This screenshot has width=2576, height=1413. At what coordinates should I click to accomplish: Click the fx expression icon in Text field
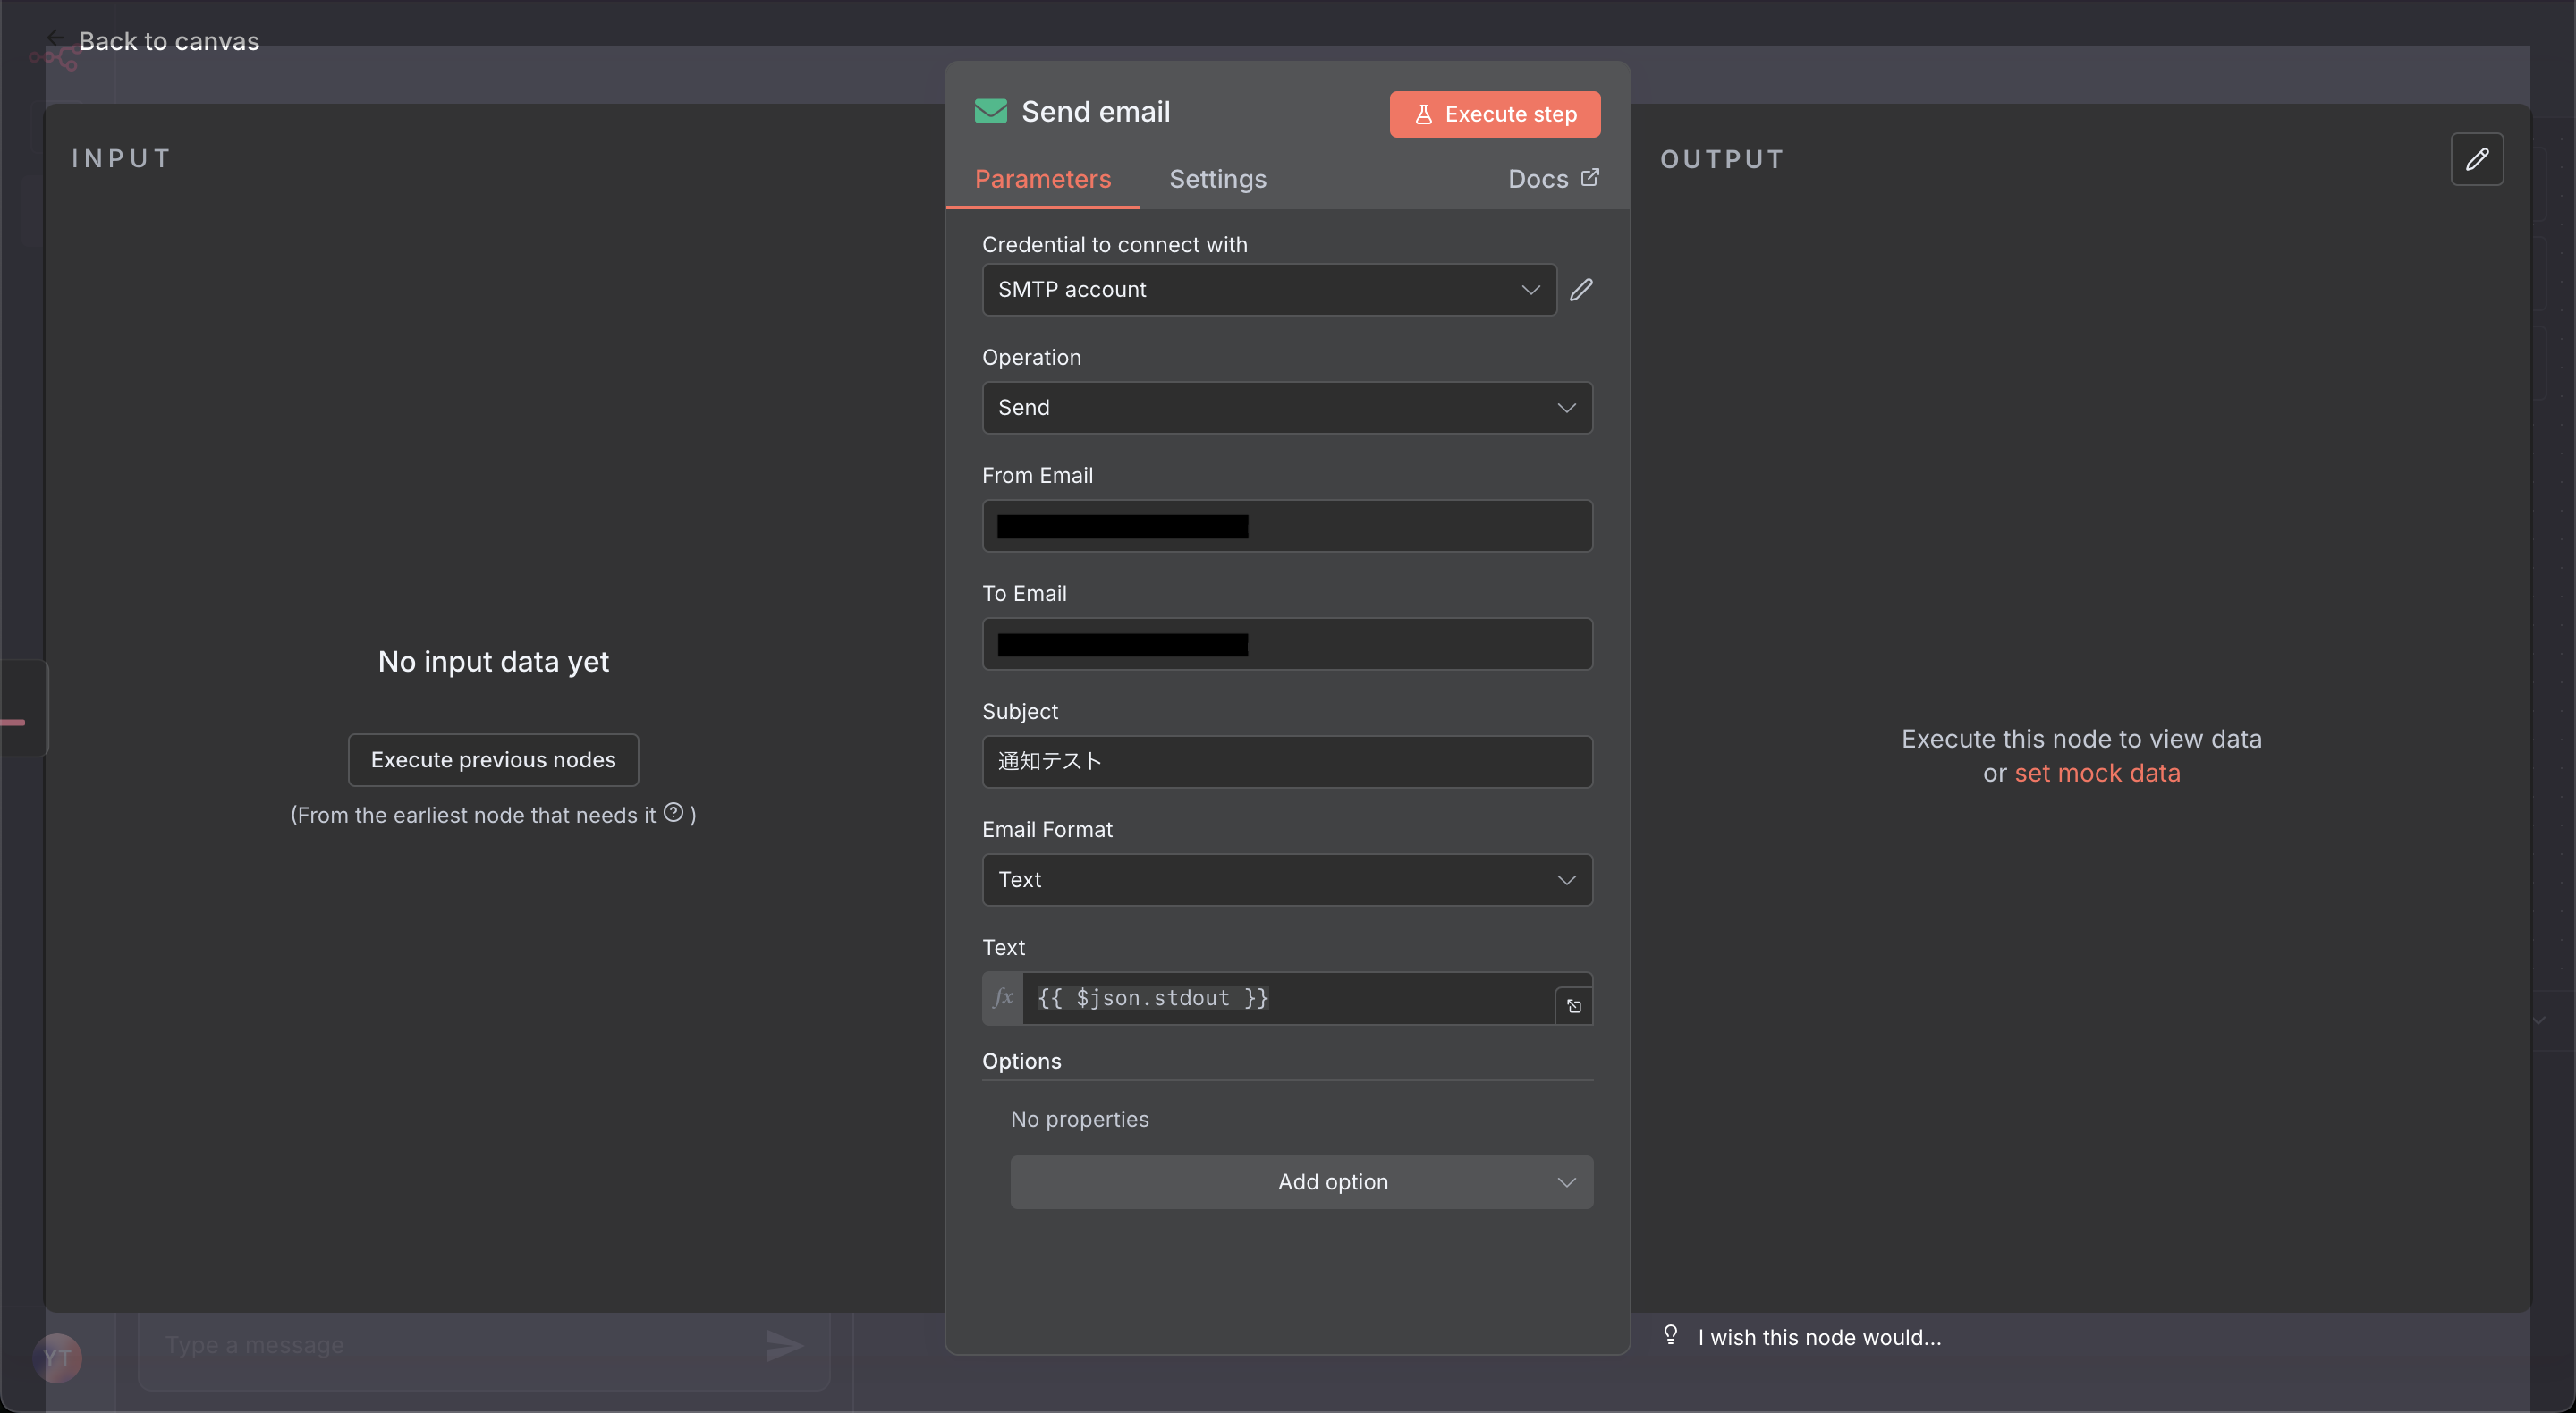[1003, 998]
